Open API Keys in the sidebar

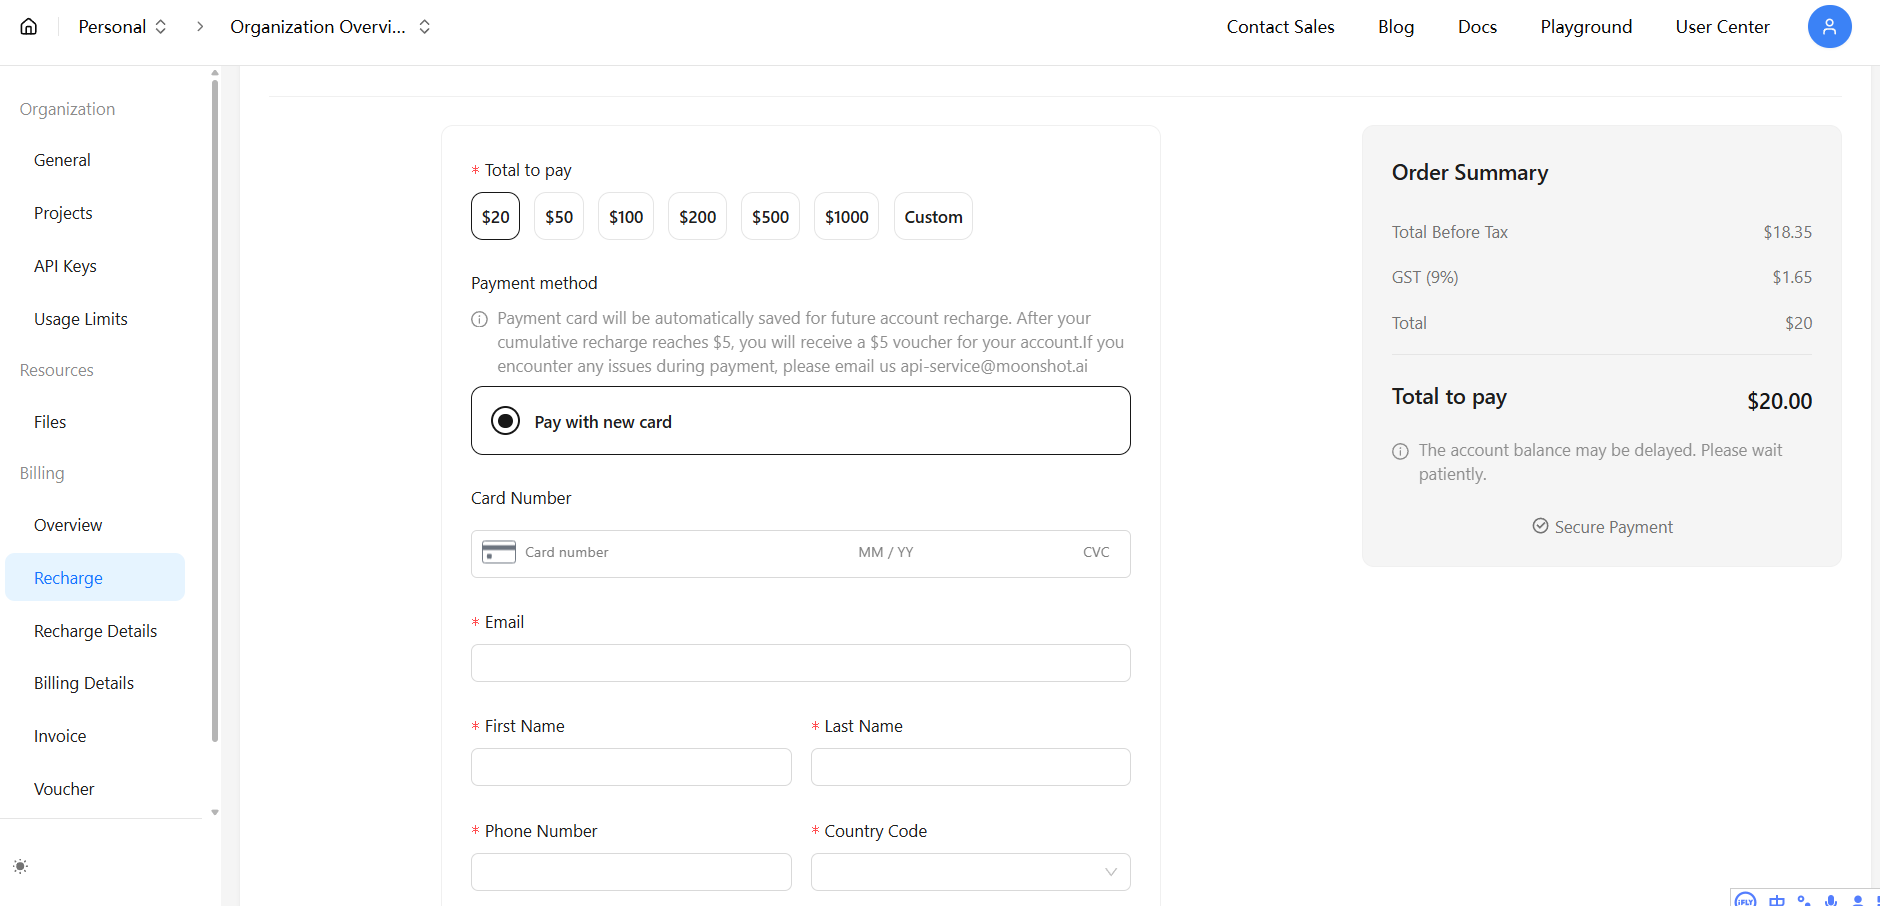tap(65, 266)
